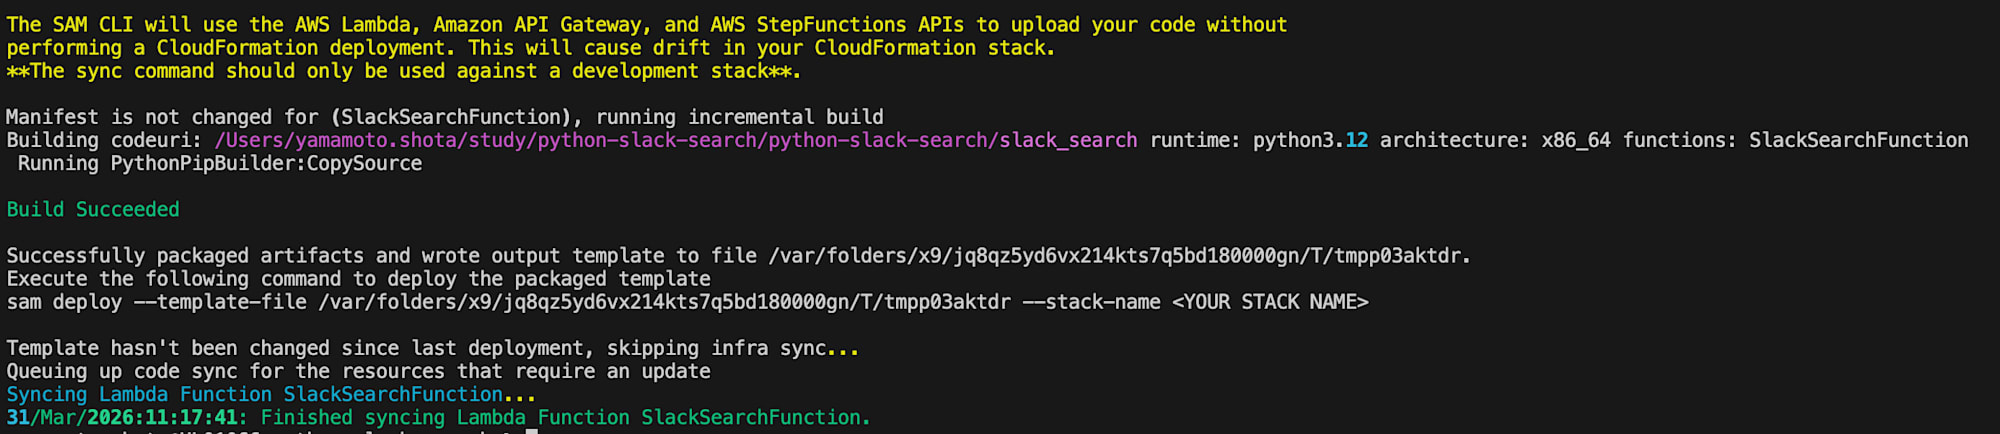Image resolution: width=2000 pixels, height=434 pixels.
Task: Click the word sam in the deploy command
Action: (23, 302)
